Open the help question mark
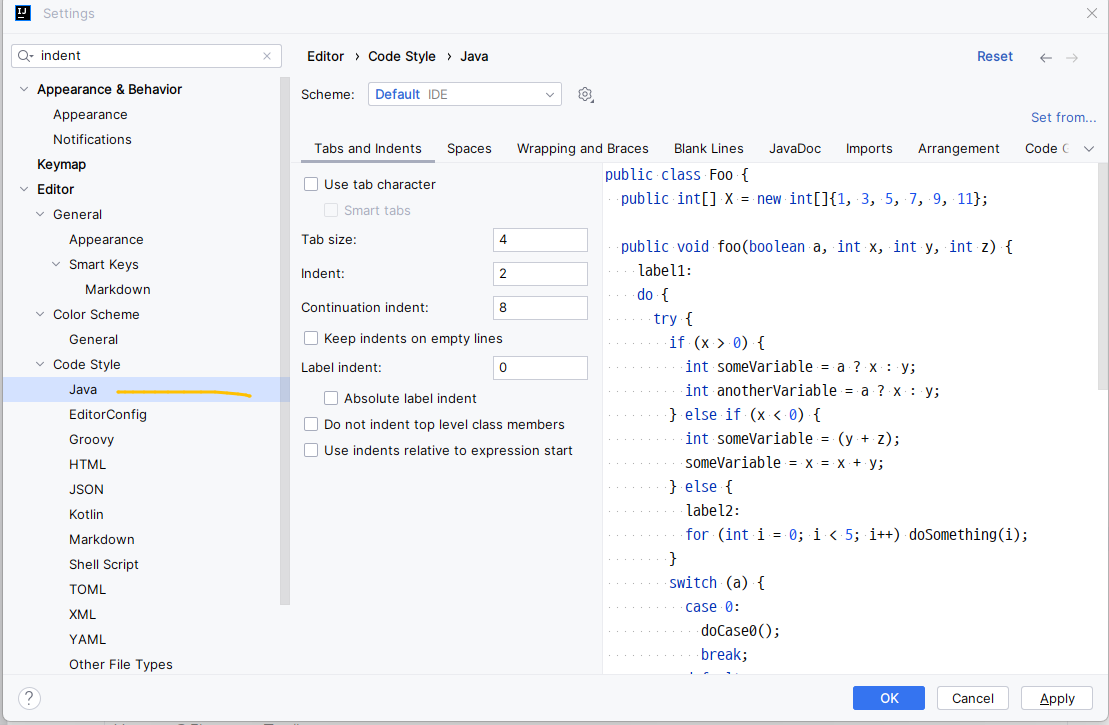The width and height of the screenshot is (1109, 725). pyautogui.click(x=29, y=698)
